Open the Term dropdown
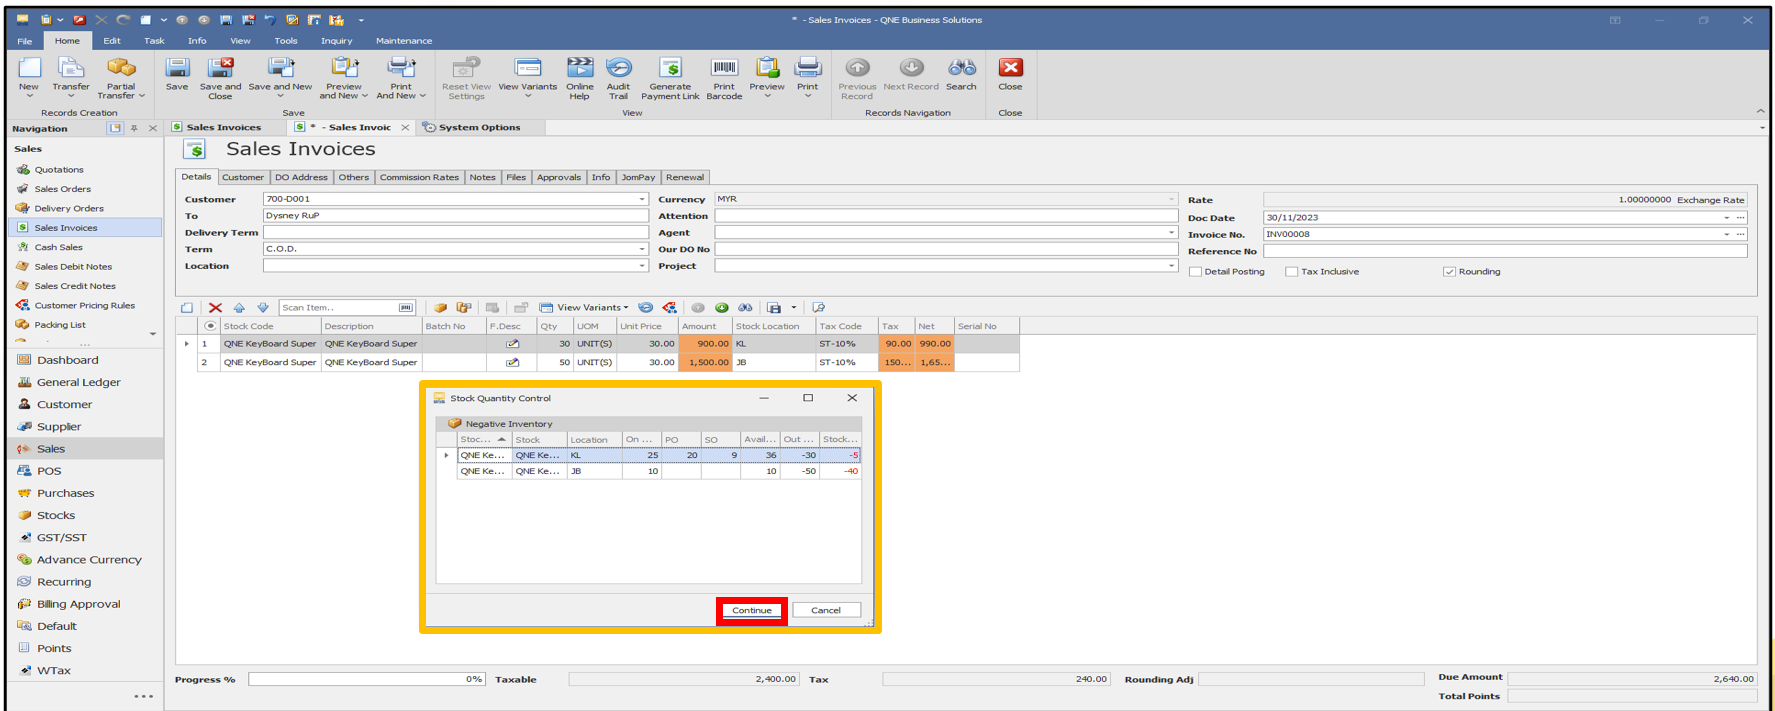 click(642, 249)
